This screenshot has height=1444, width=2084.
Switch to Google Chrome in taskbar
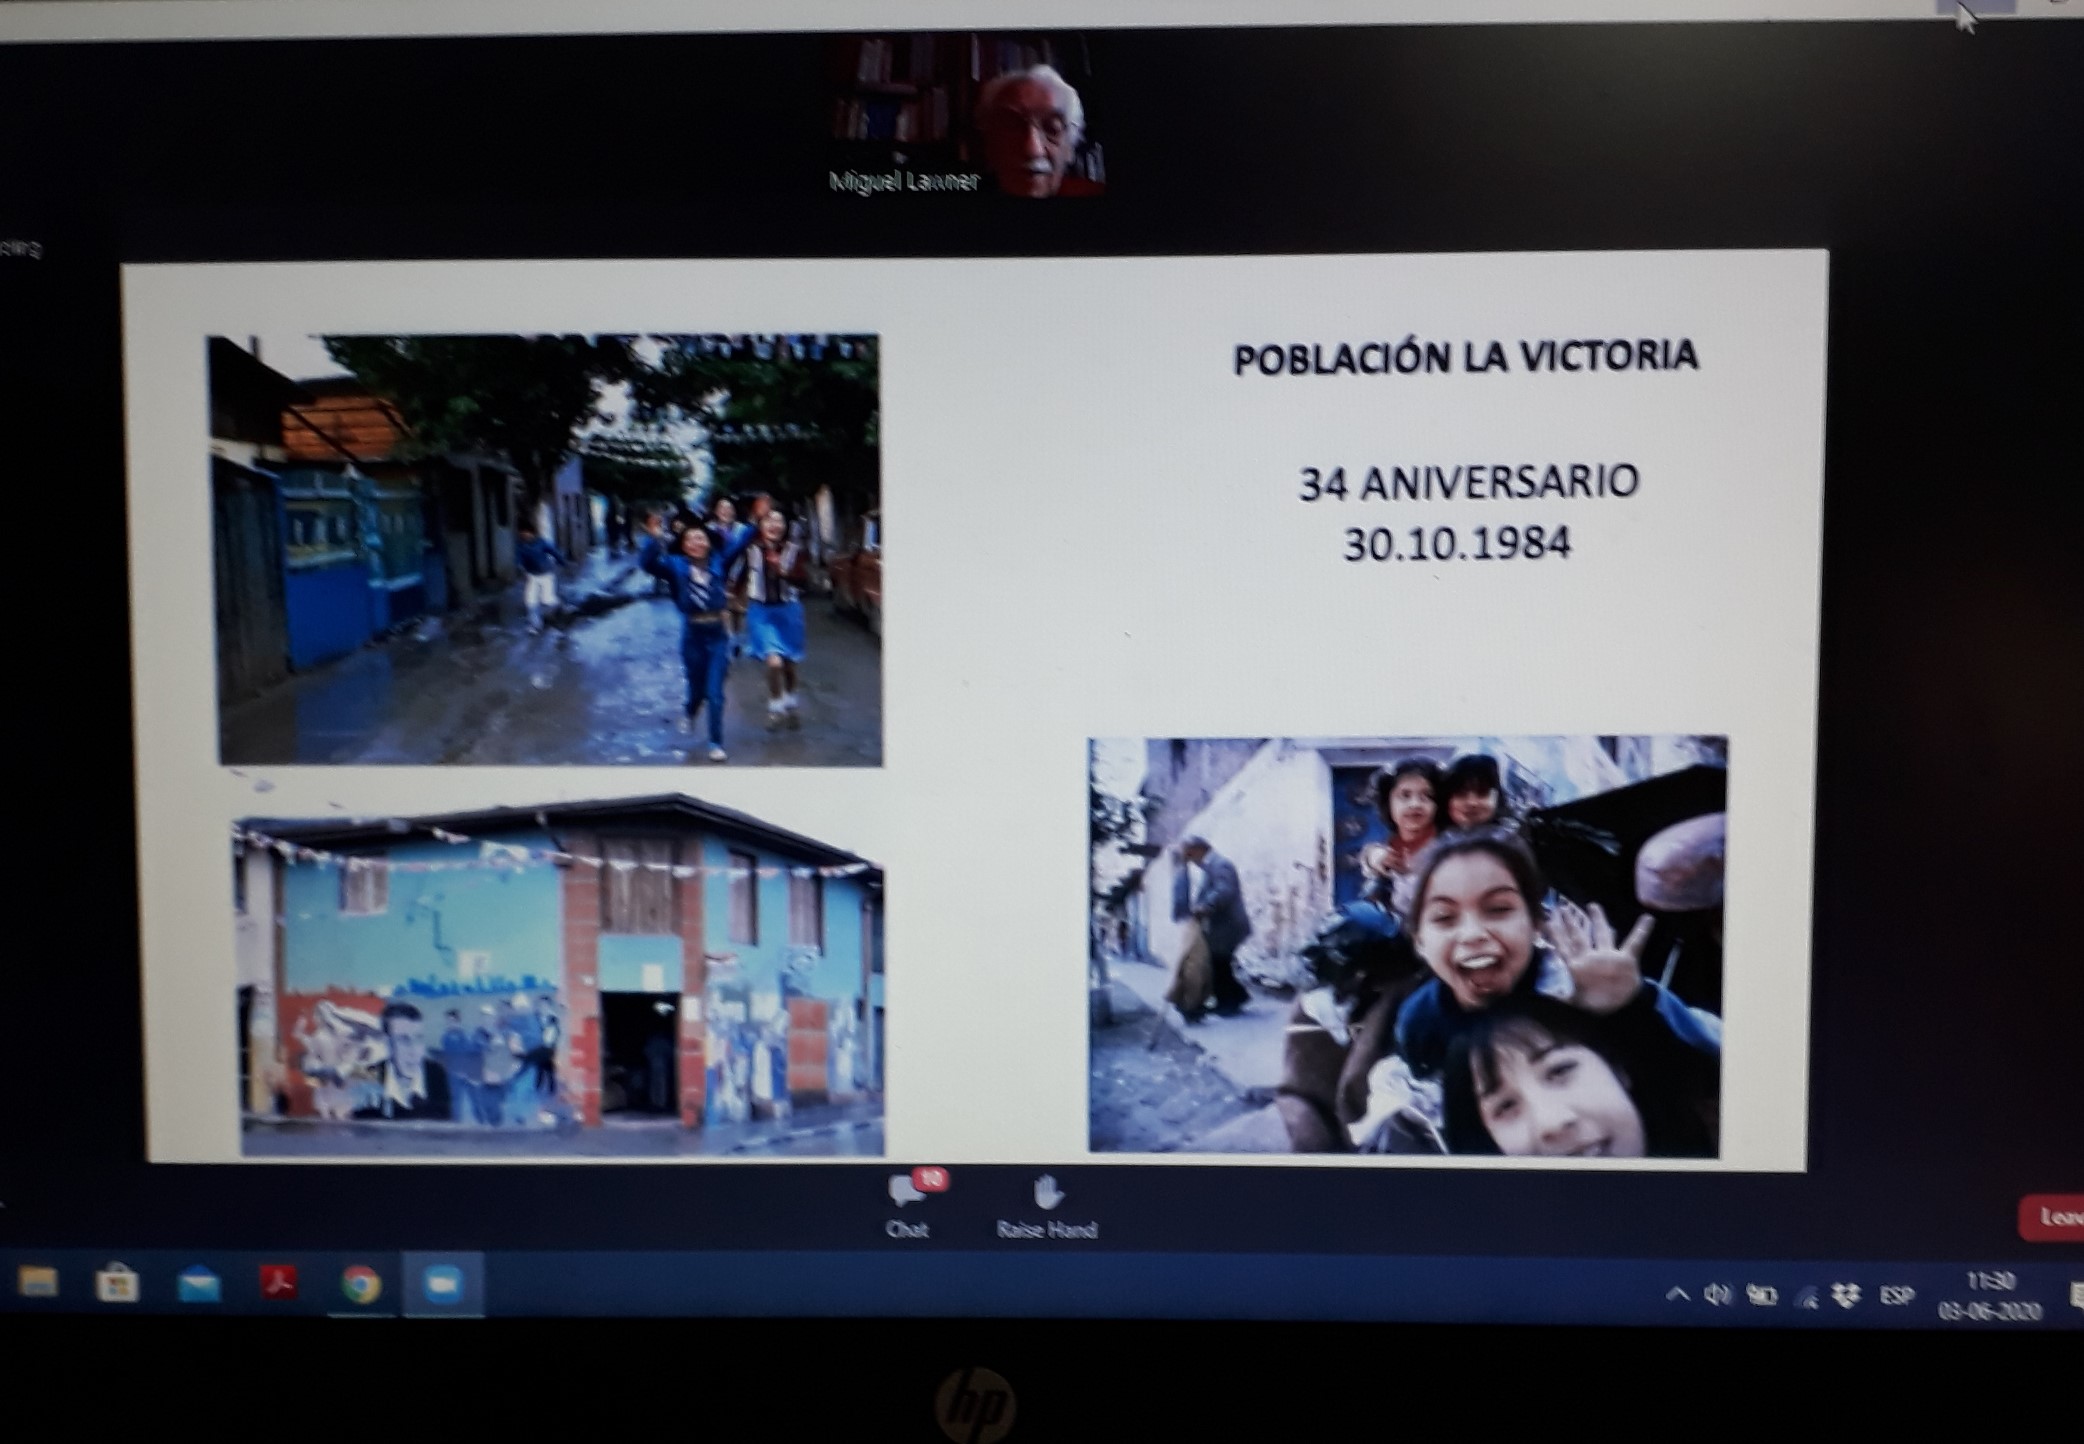(x=360, y=1284)
